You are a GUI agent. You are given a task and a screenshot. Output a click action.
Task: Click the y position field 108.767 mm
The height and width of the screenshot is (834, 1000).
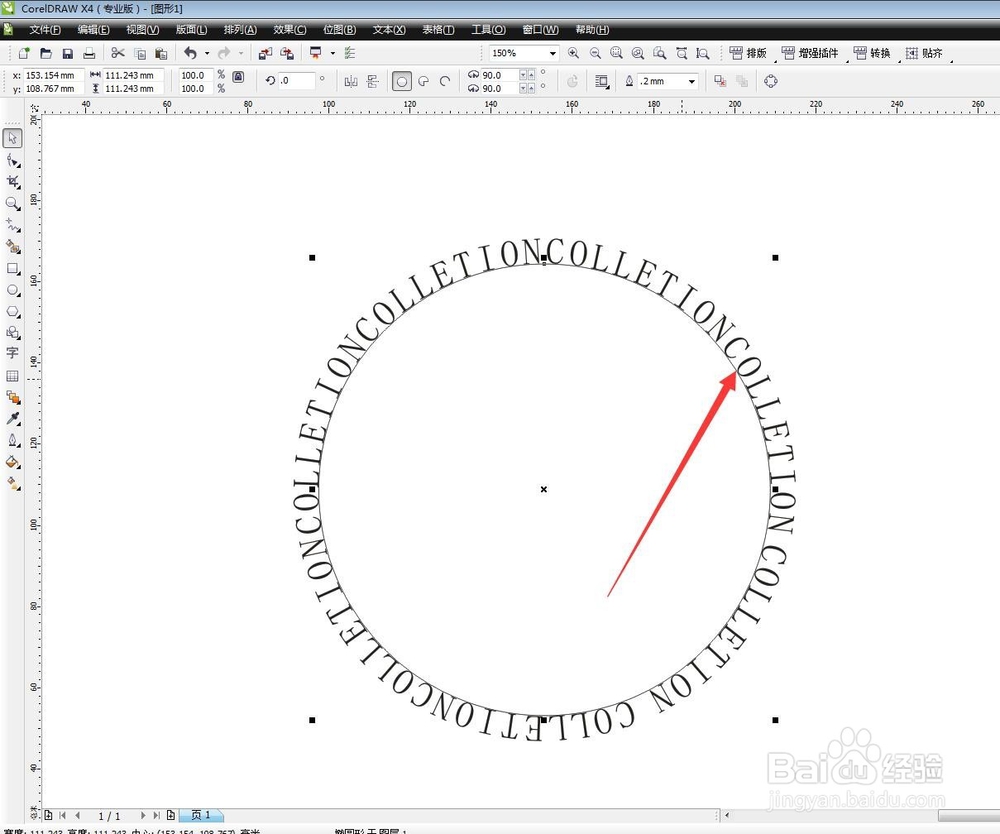click(54, 89)
